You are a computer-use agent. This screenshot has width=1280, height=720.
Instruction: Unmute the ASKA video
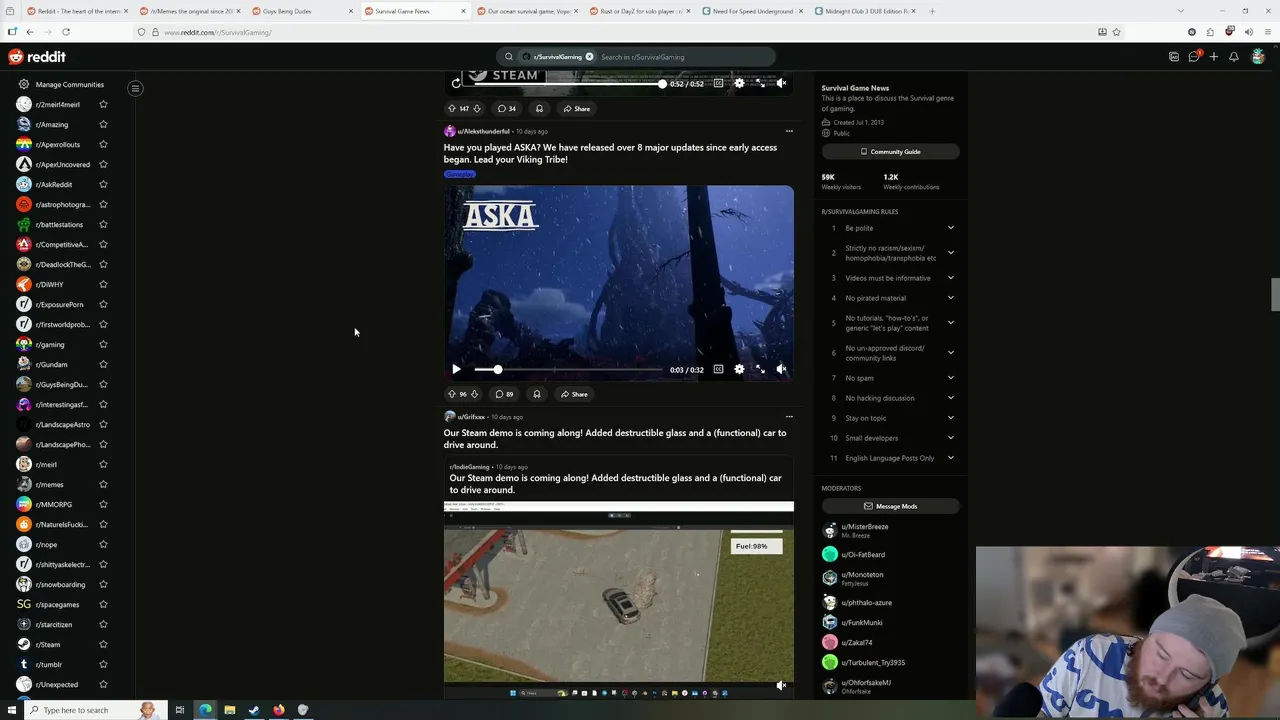781,369
